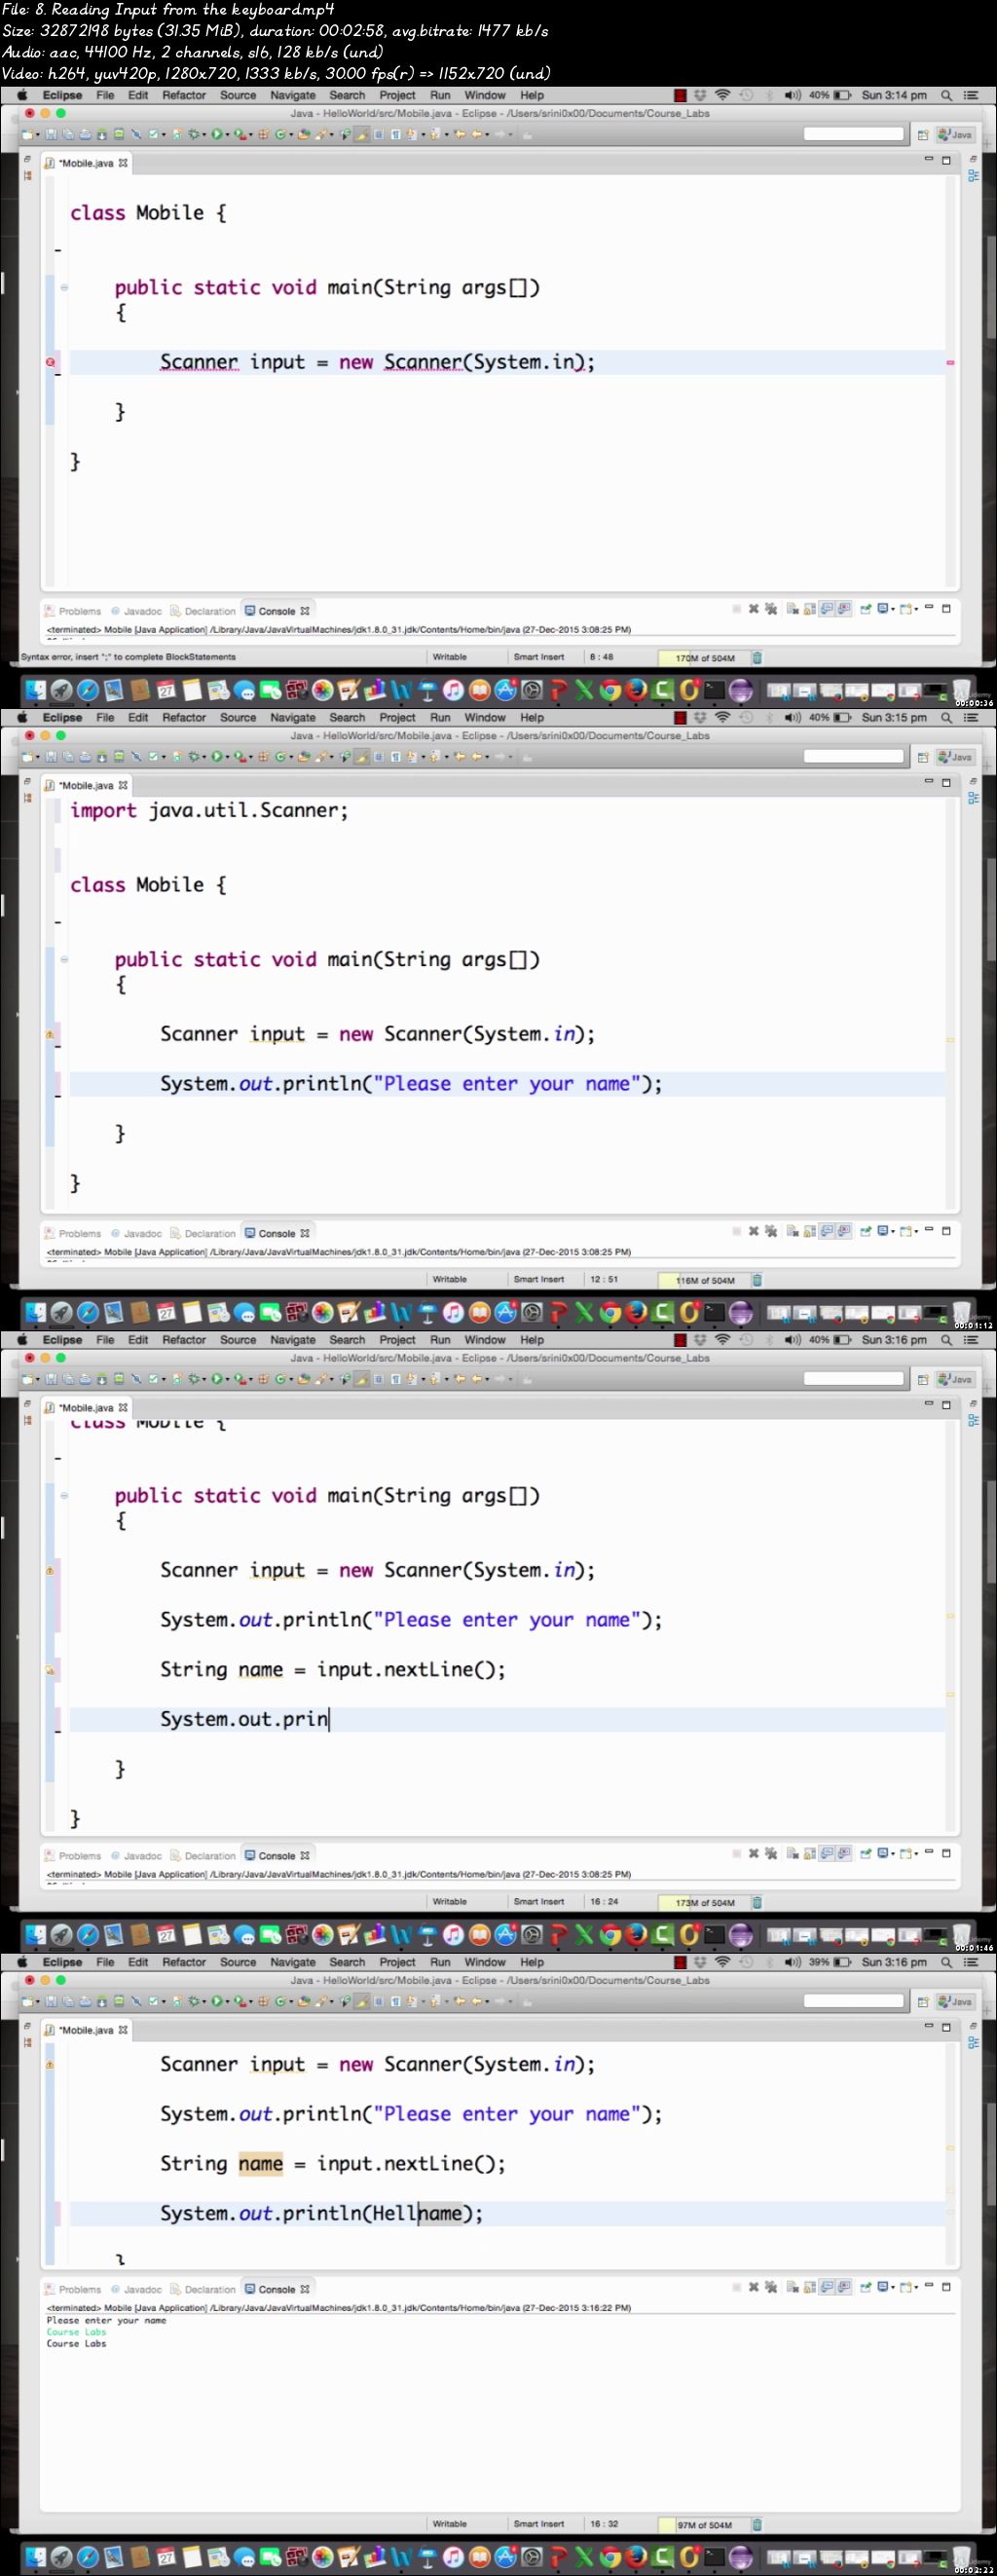This screenshot has width=997, height=2576.
Task: Click Console tab in third frame
Action: [x=277, y=1855]
